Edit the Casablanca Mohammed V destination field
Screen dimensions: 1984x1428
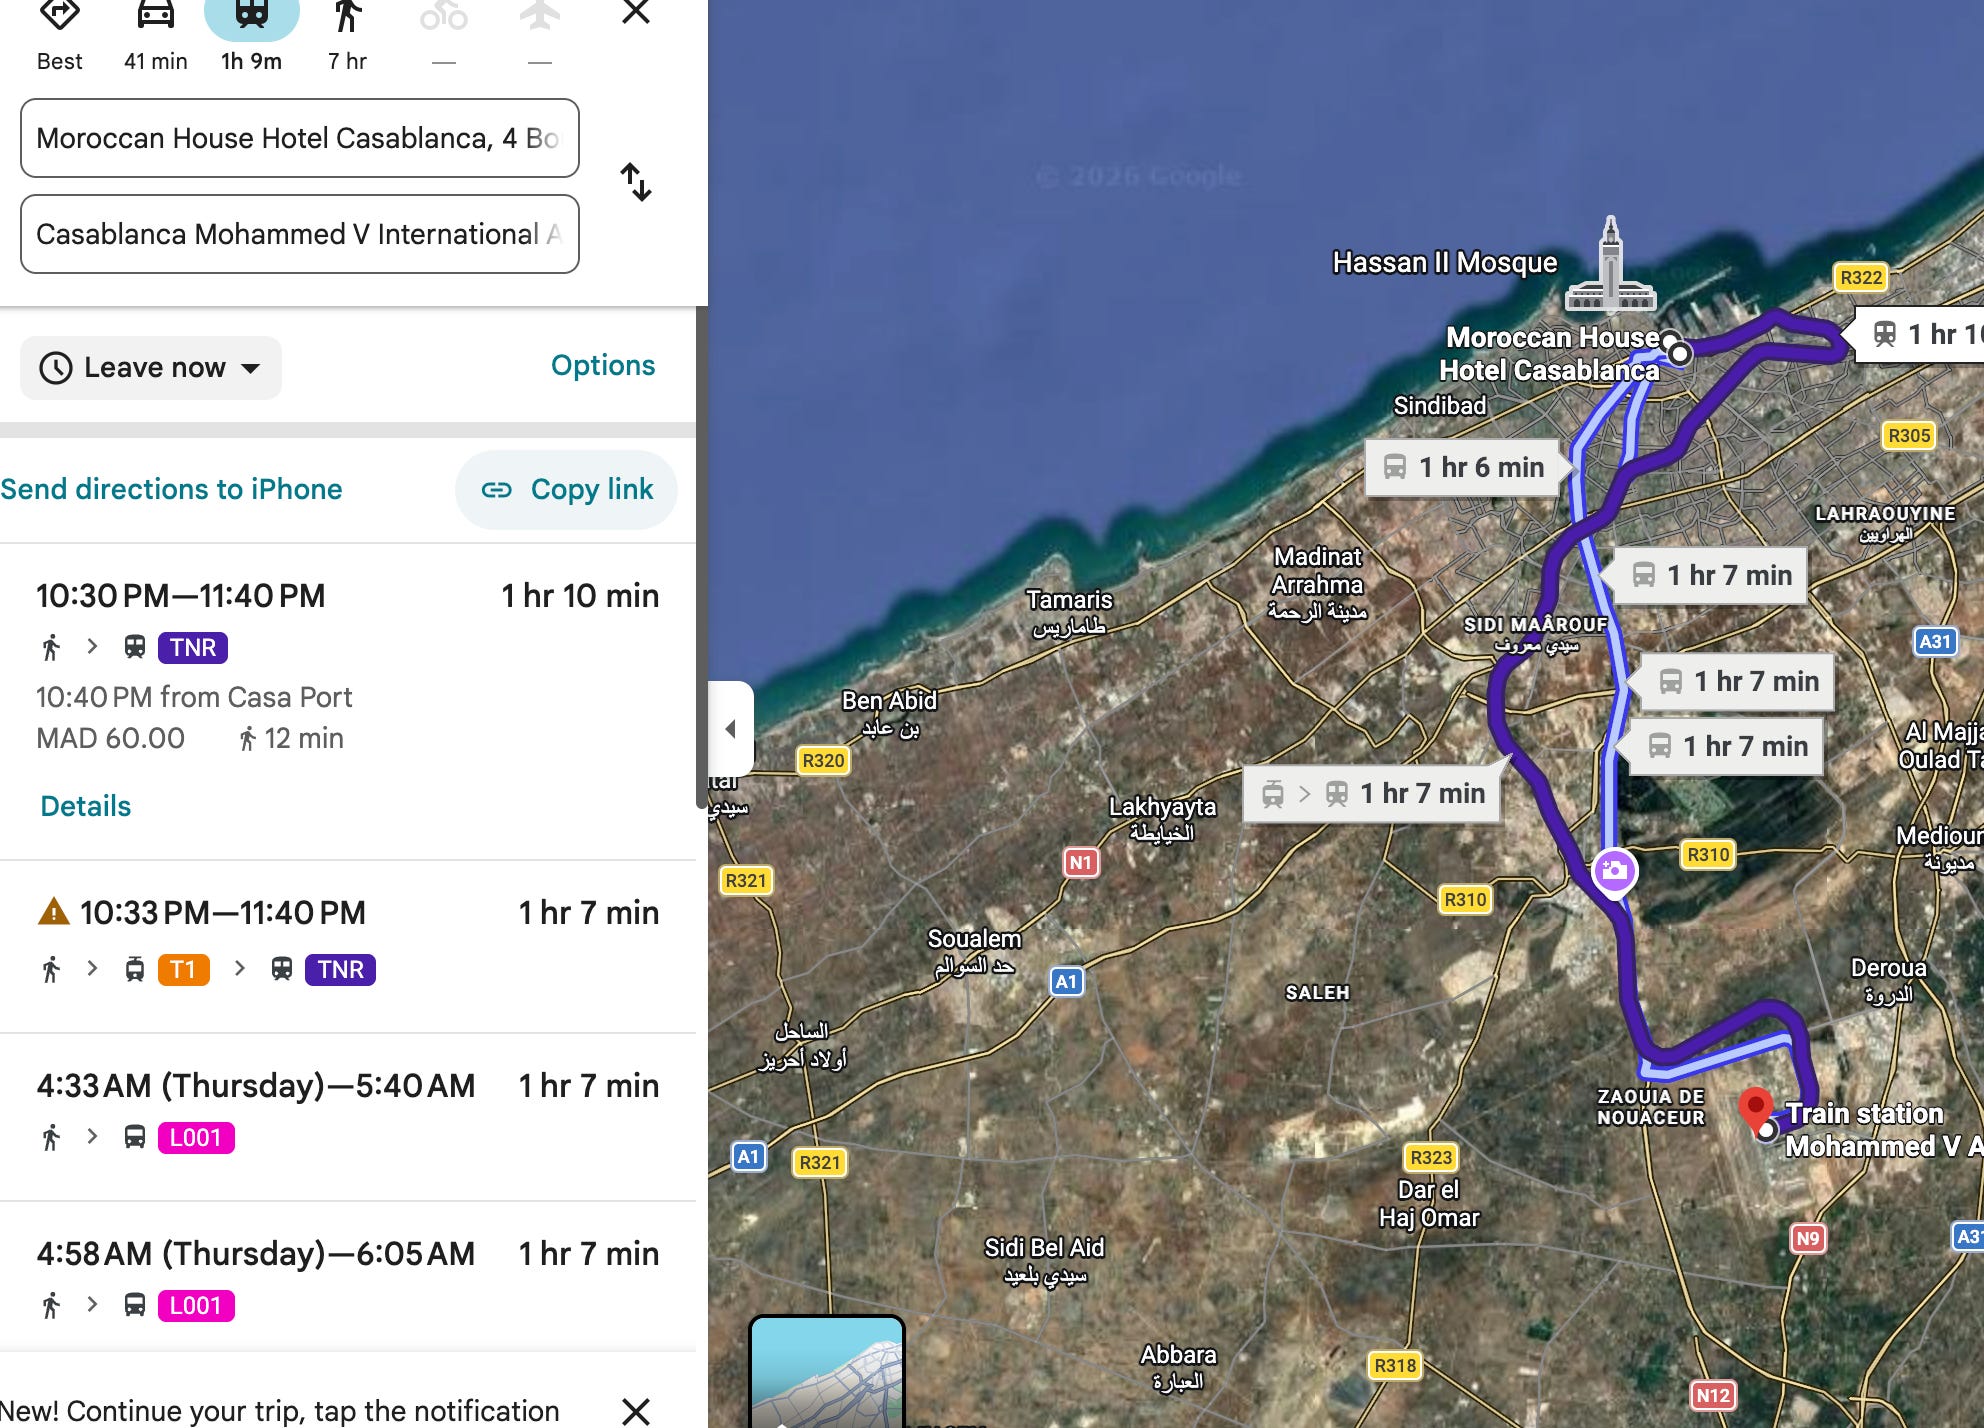[300, 234]
